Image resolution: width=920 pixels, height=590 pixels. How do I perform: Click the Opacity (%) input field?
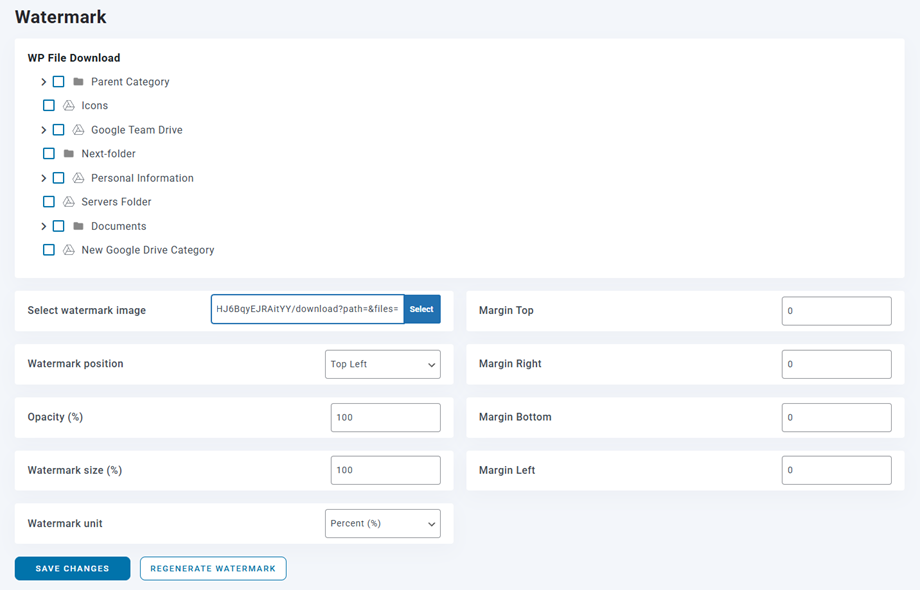click(x=385, y=418)
